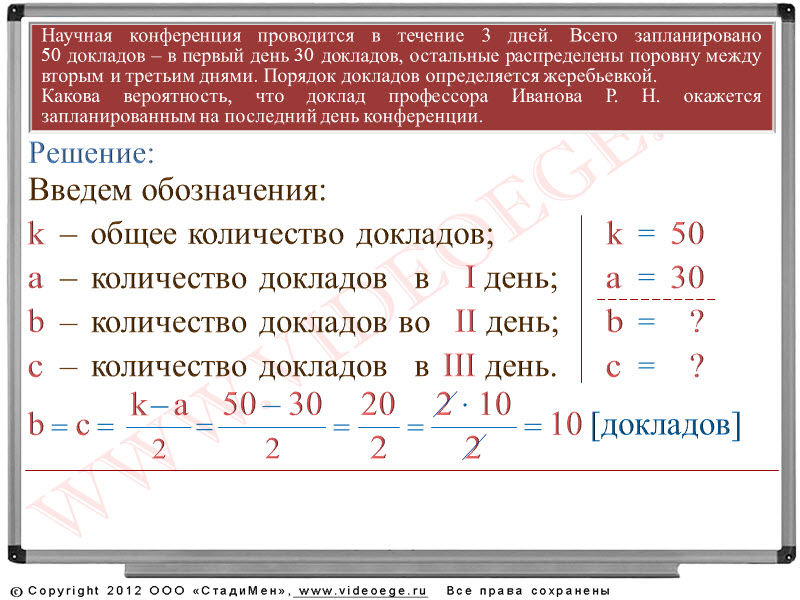Click the unknown "c = ?"
This screenshot has height=600, width=800.
tap(656, 366)
